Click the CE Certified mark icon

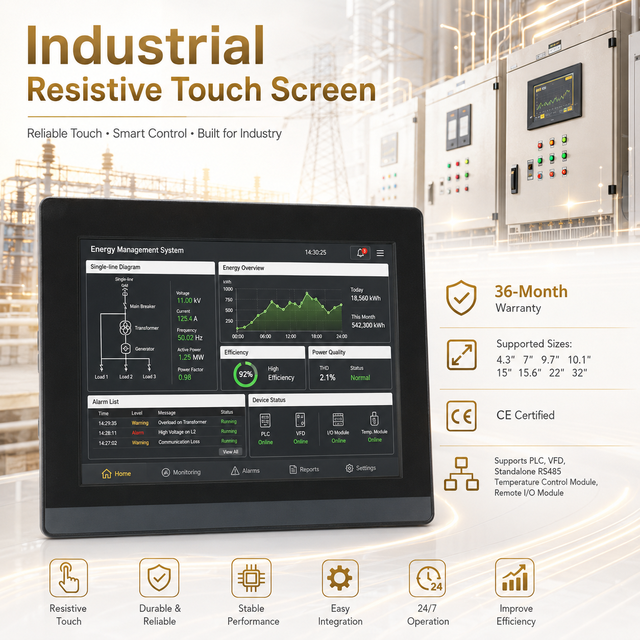(461, 416)
